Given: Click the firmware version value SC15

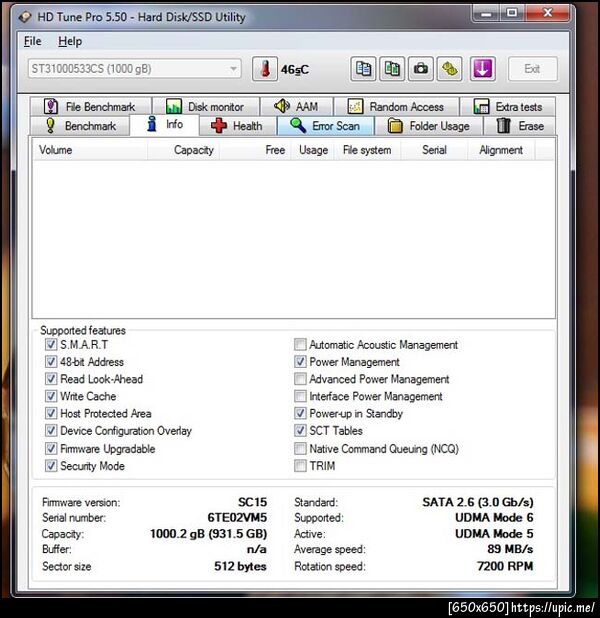Looking at the screenshot, I should (x=252, y=502).
